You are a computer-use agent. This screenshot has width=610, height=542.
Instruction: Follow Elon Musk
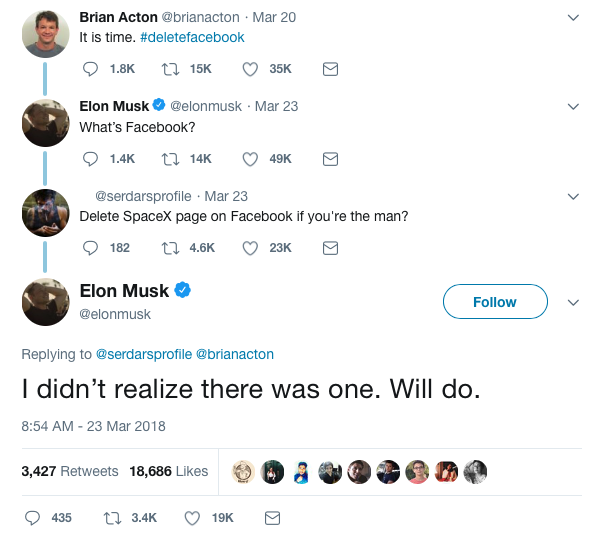[495, 302]
